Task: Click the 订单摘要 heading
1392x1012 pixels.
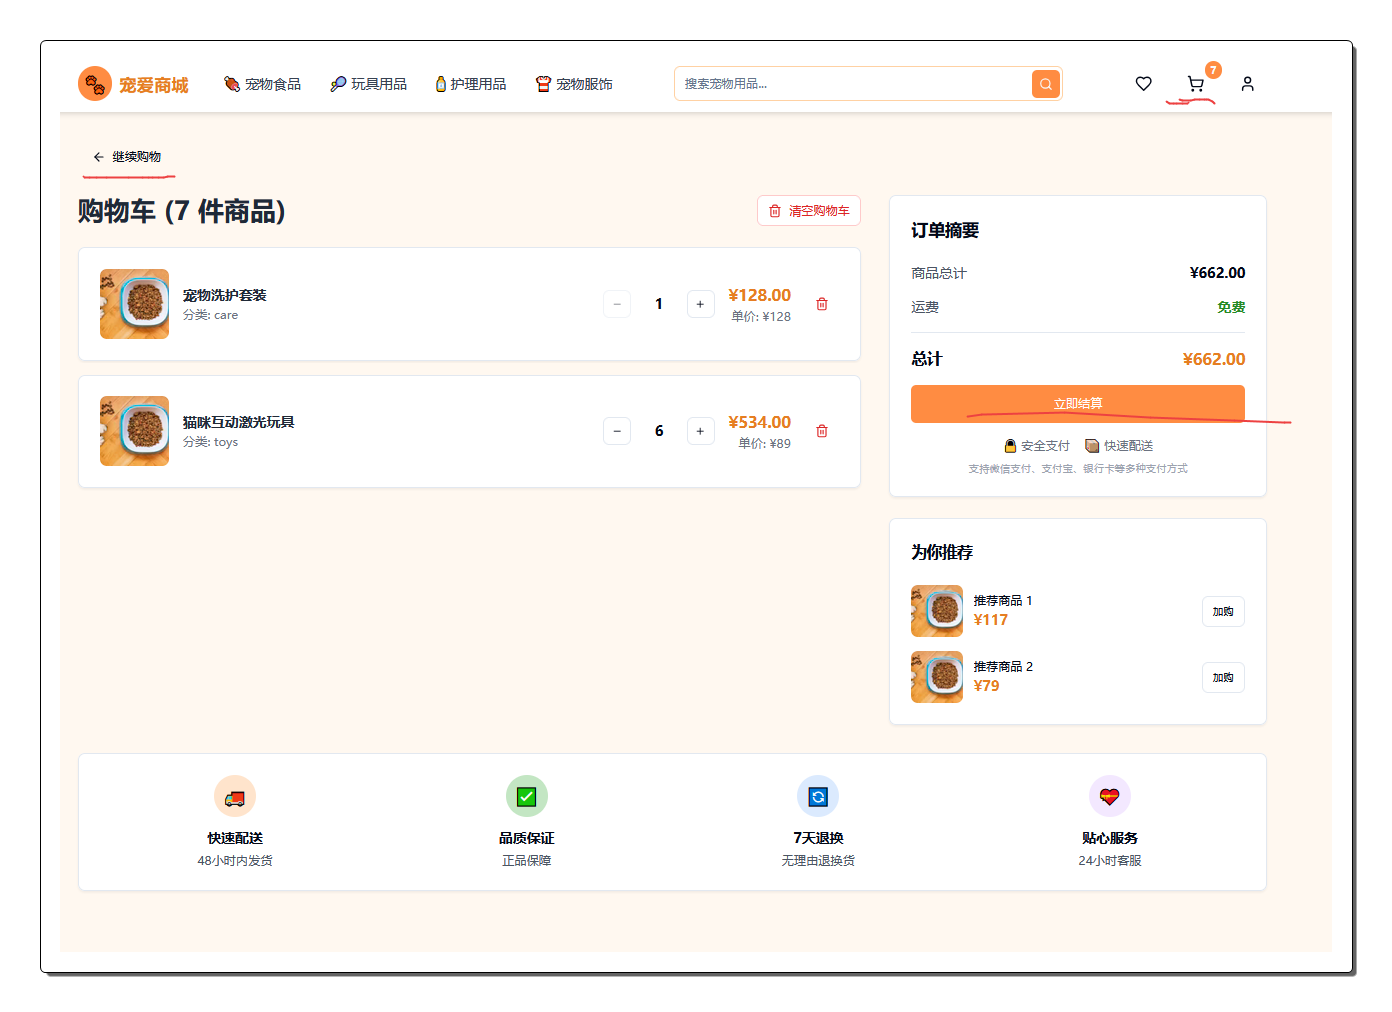Action: pos(945,231)
